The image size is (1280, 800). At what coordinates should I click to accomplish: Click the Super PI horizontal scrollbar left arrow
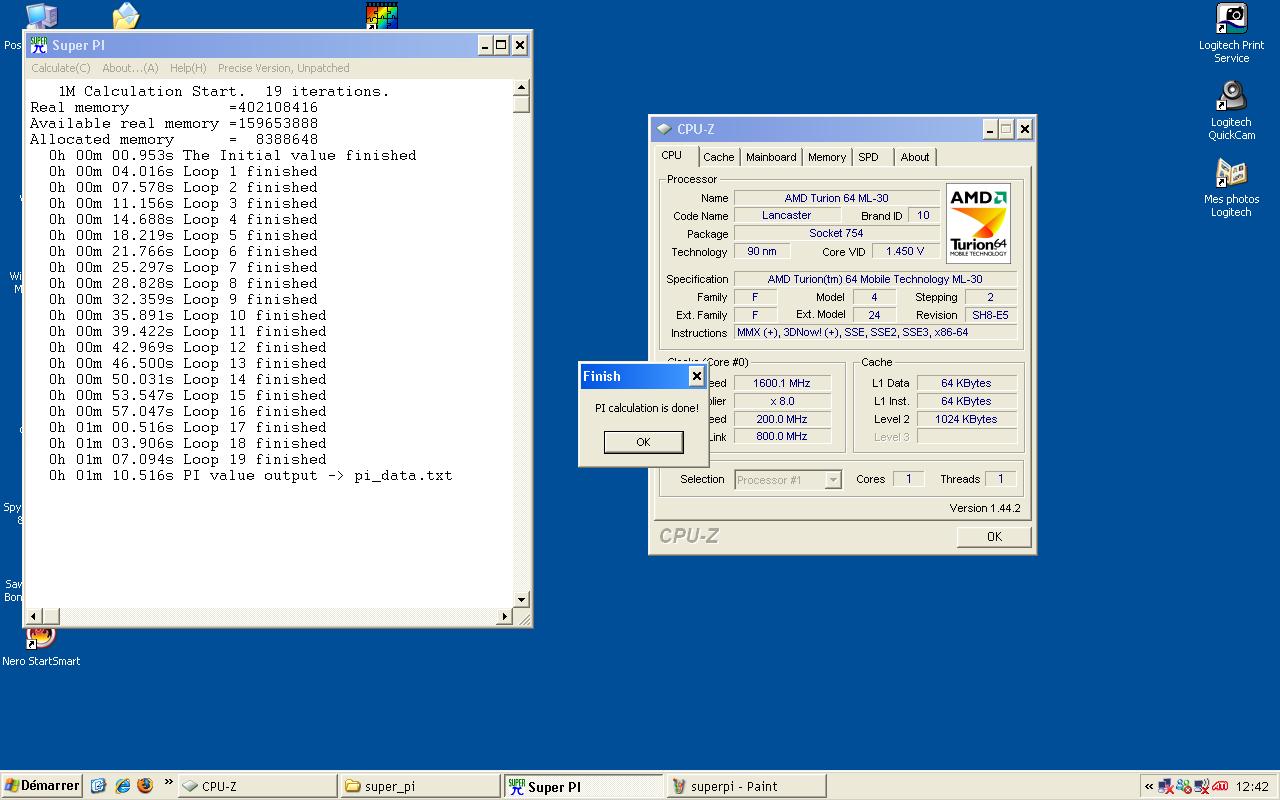pyautogui.click(x=34, y=617)
